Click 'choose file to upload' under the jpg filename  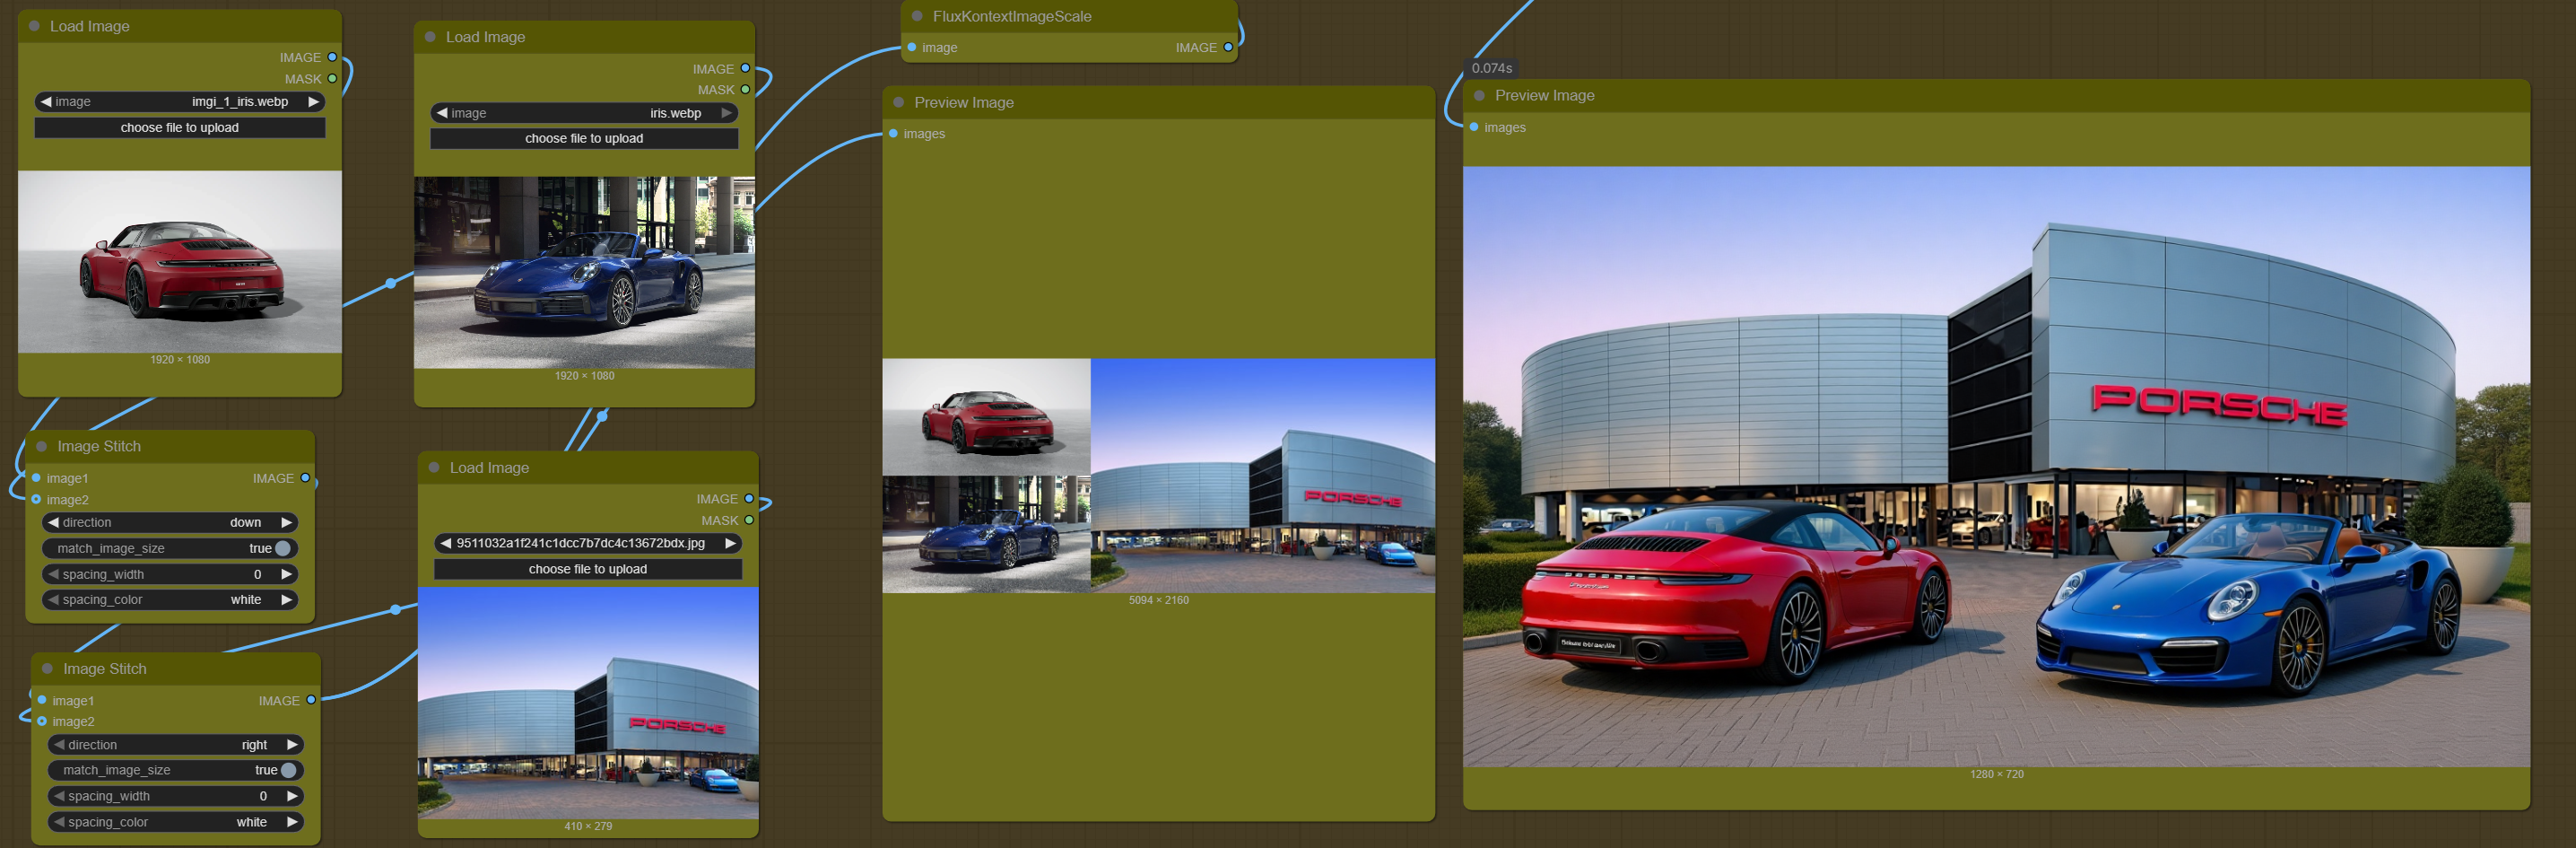(x=588, y=569)
